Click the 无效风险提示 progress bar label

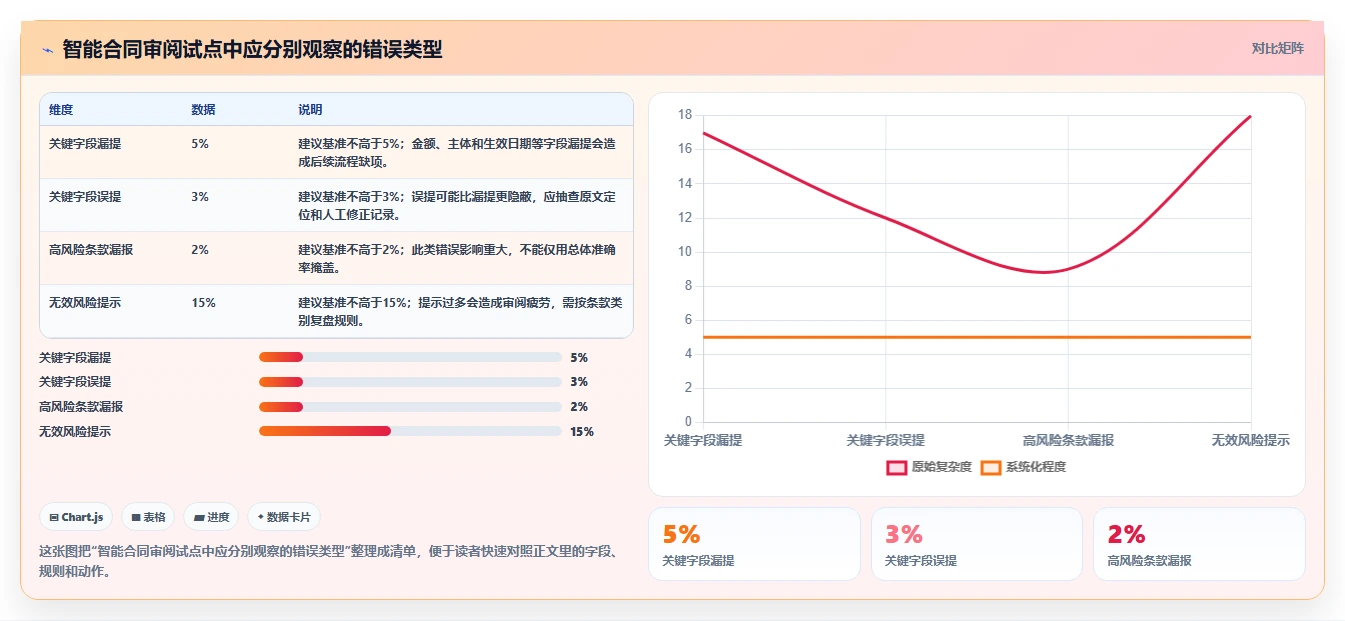[75, 432]
